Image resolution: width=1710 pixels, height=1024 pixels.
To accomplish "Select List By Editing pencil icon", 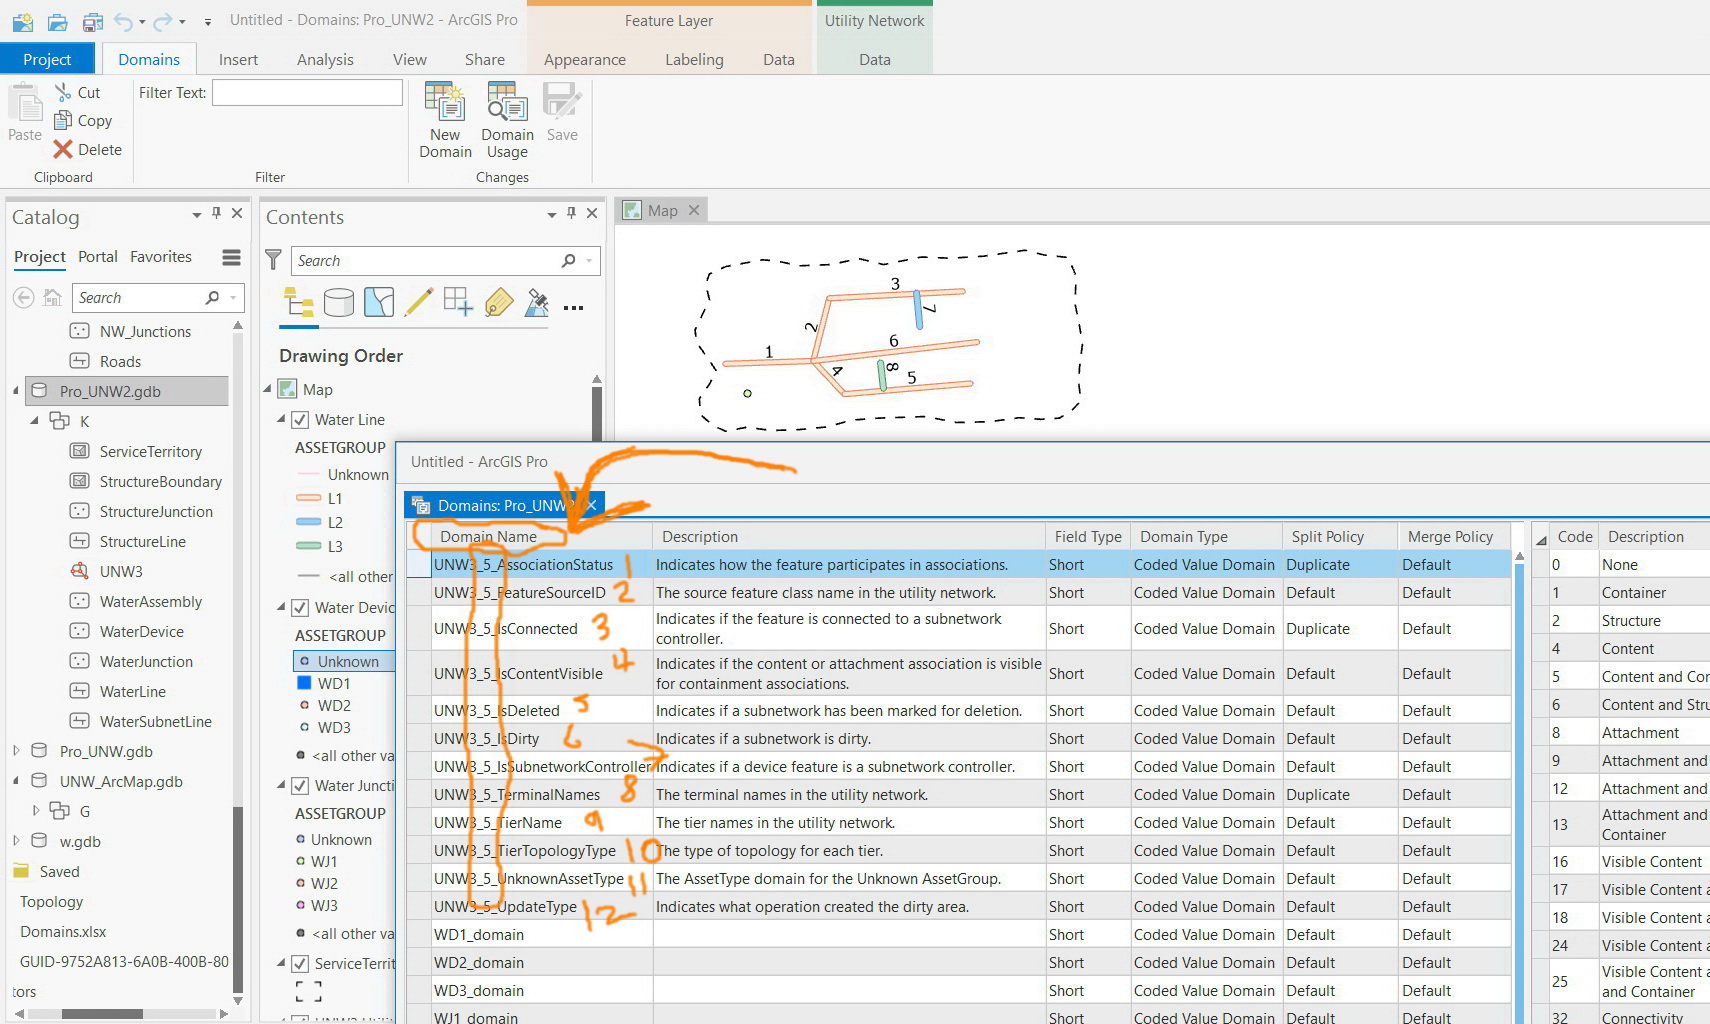I will tap(418, 302).
